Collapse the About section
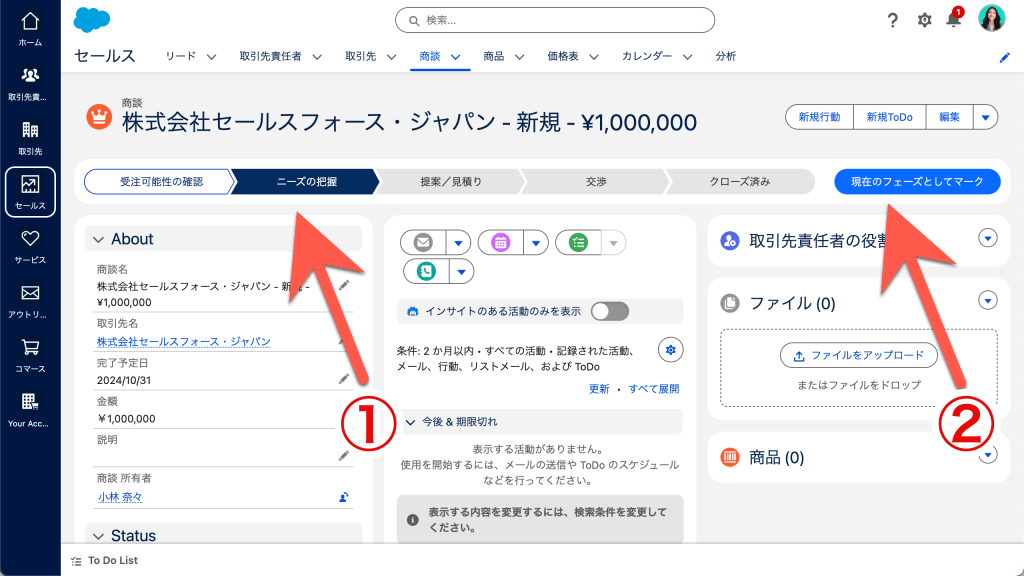This screenshot has height=576, width=1024. [x=98, y=240]
